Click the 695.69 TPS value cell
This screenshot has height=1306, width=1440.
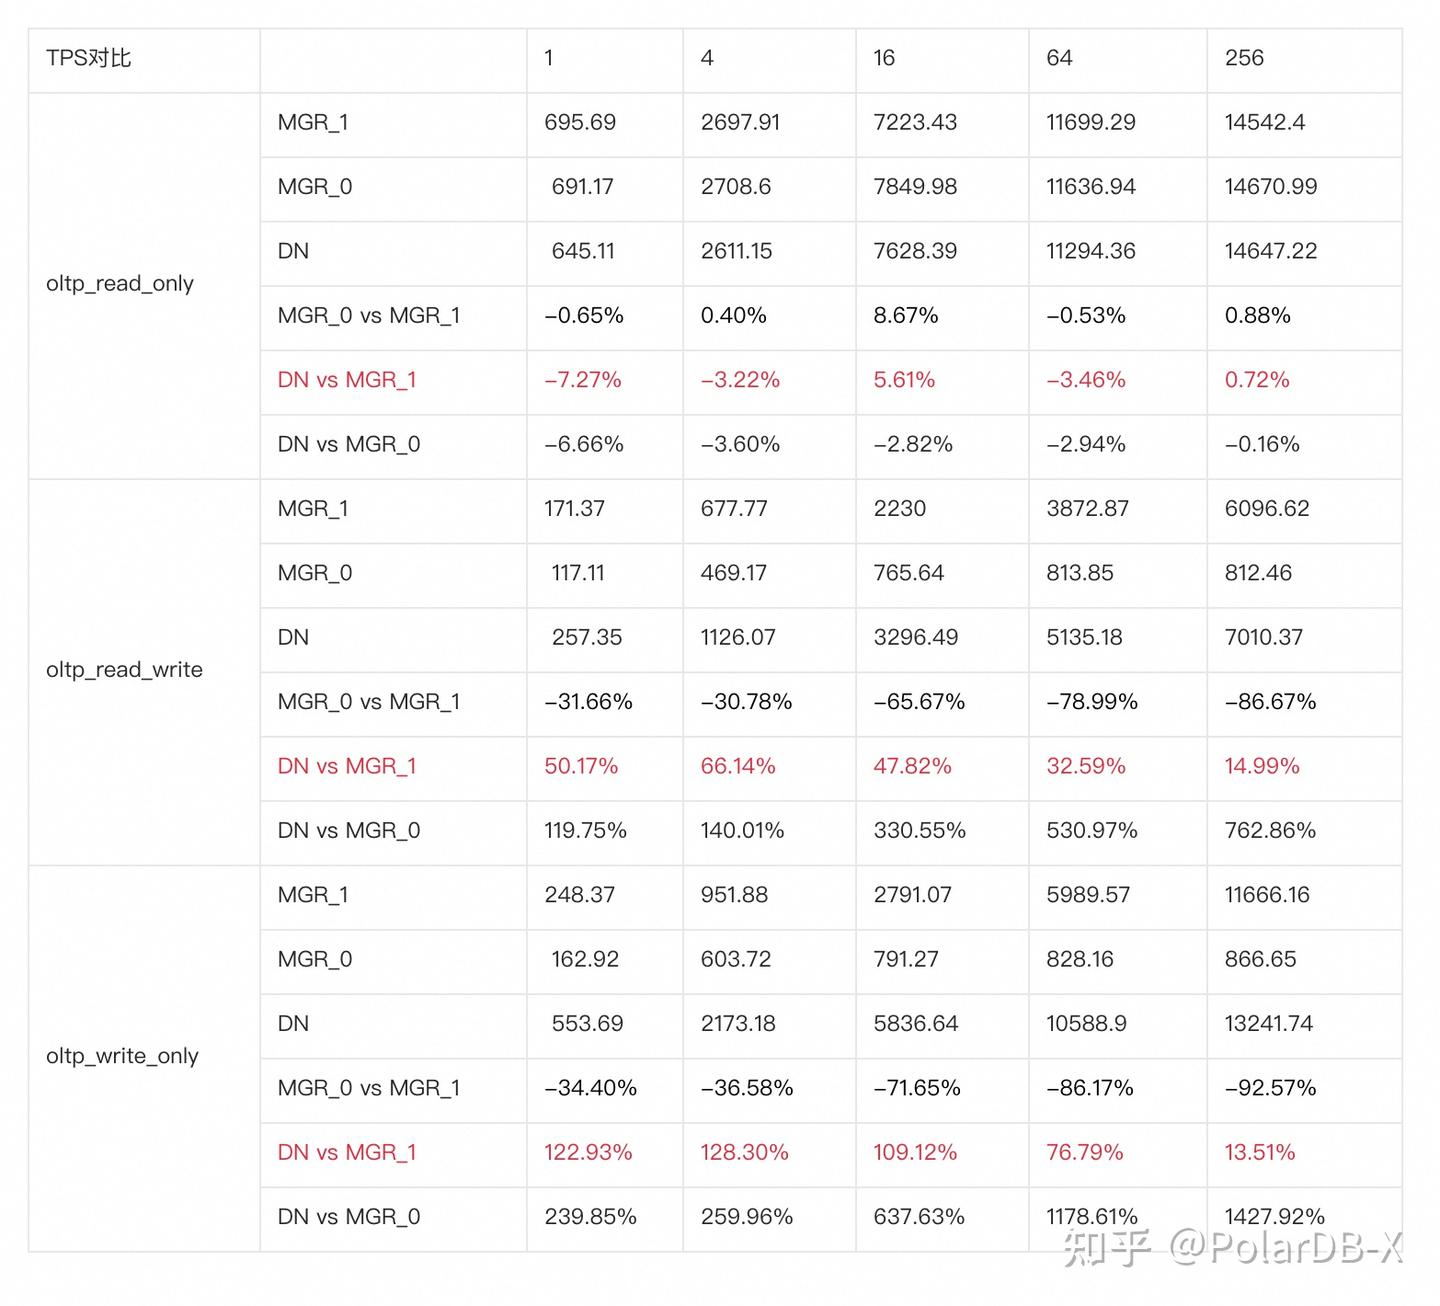(580, 122)
